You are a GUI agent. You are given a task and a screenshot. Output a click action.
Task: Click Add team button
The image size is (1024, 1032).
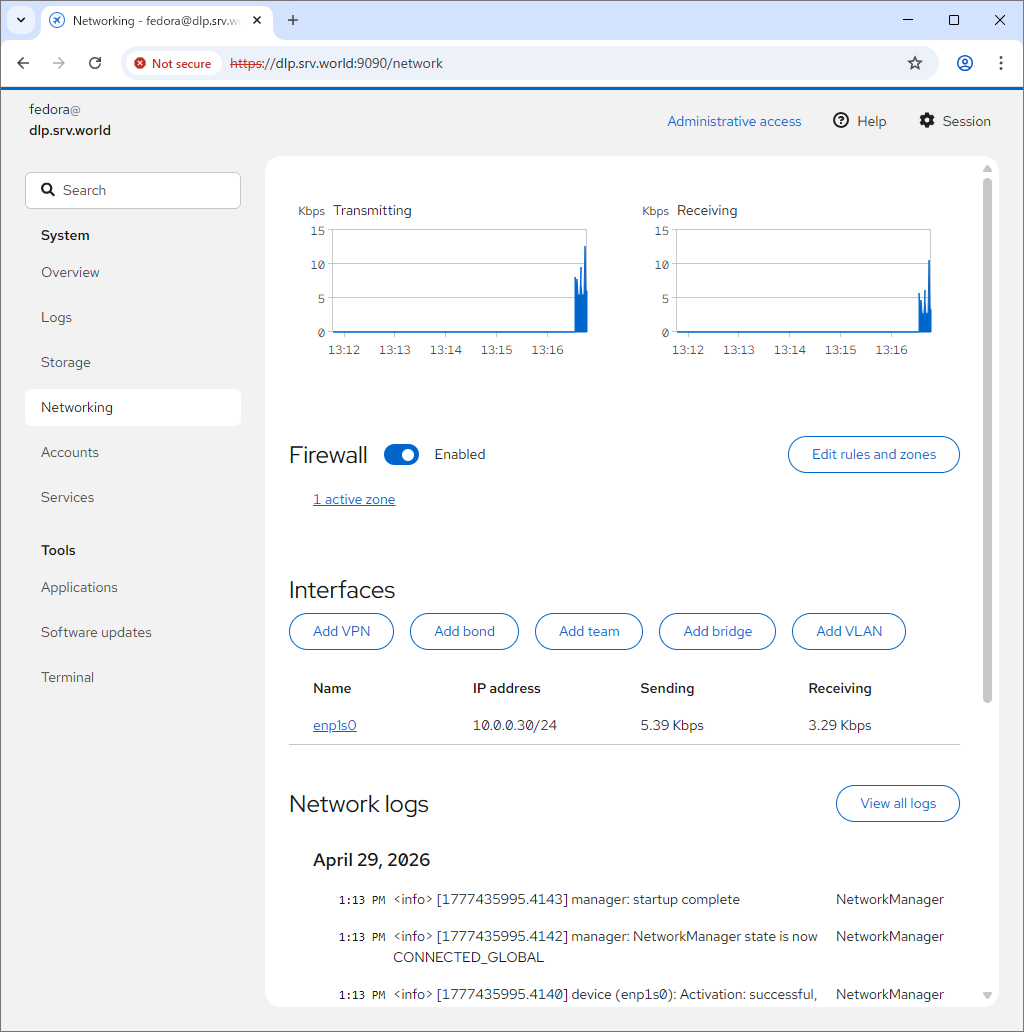click(589, 631)
